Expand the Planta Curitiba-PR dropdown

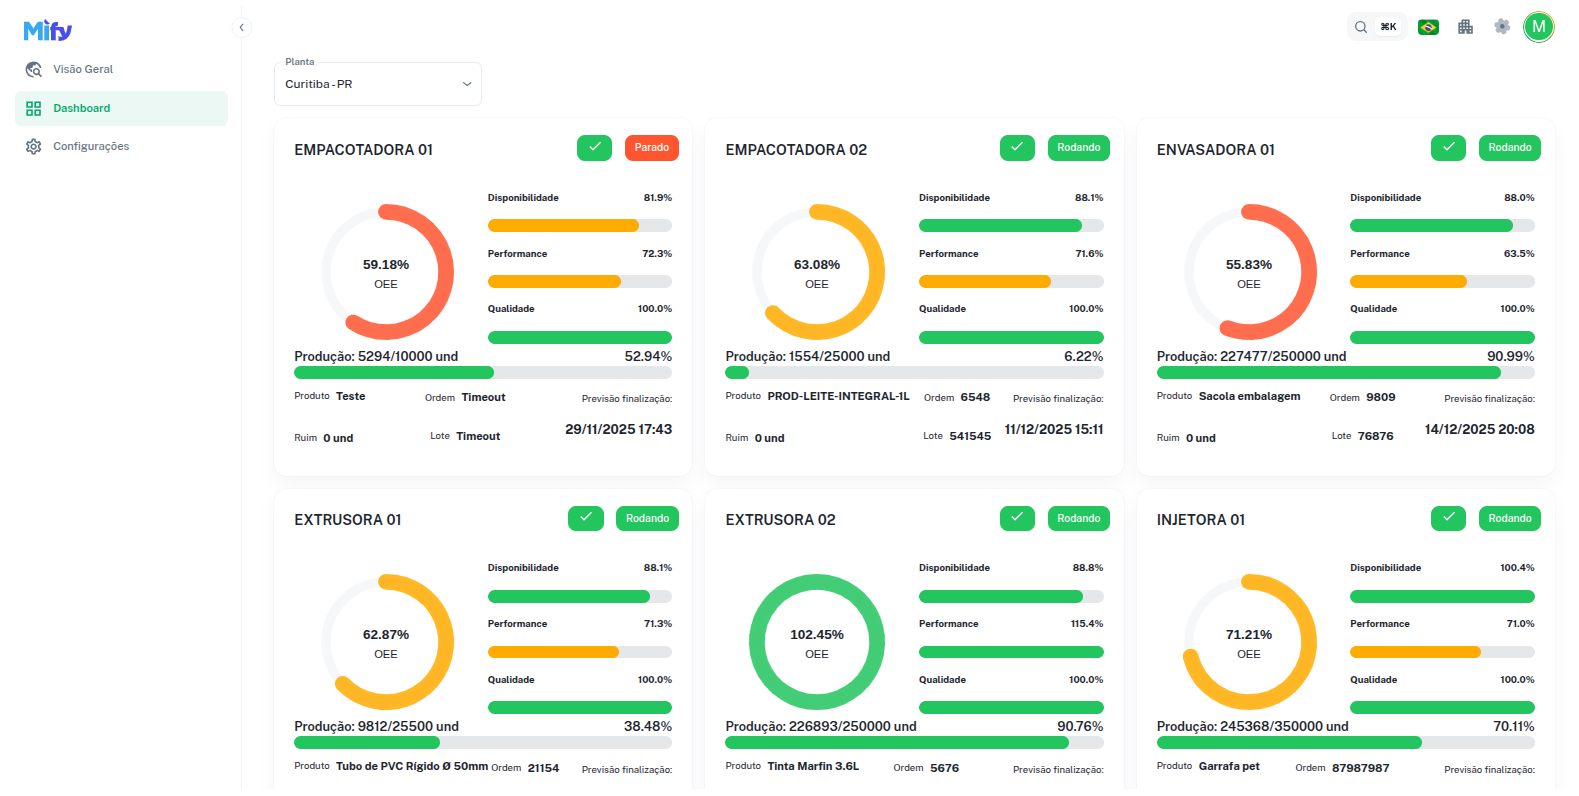click(377, 85)
